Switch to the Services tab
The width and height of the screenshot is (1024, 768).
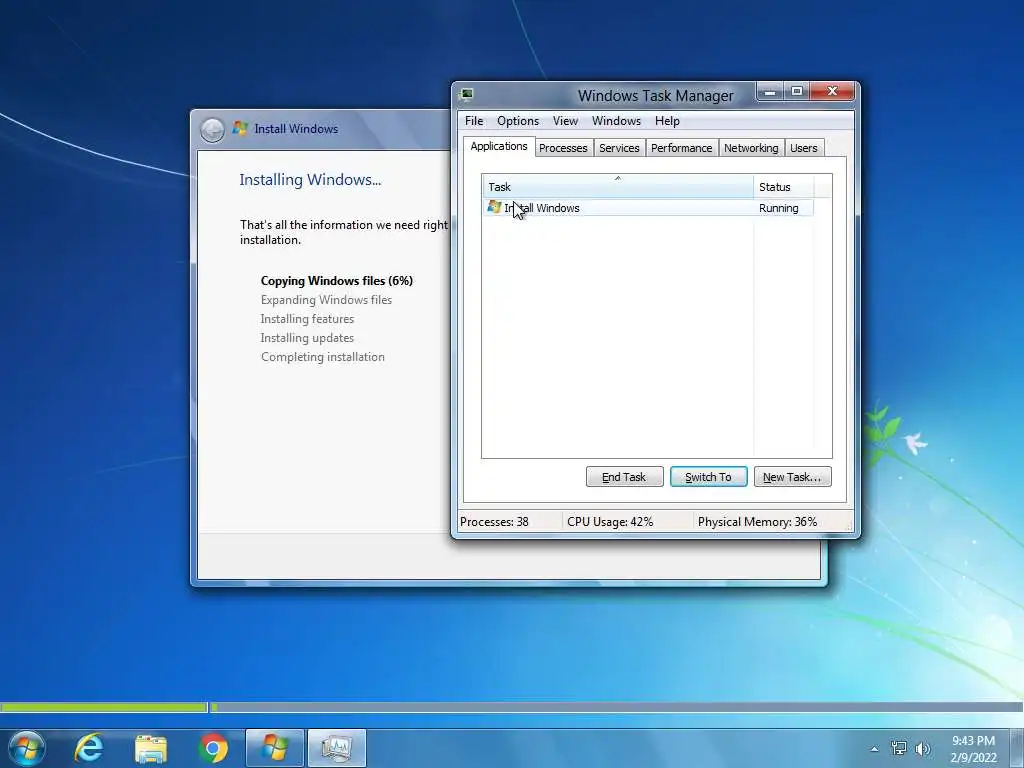tap(619, 148)
